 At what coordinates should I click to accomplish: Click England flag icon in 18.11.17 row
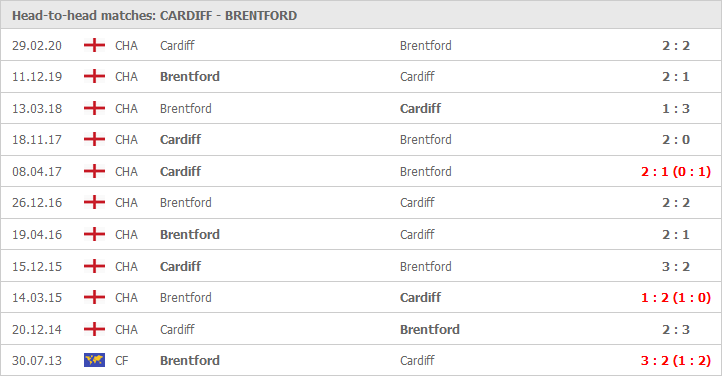pos(94,139)
